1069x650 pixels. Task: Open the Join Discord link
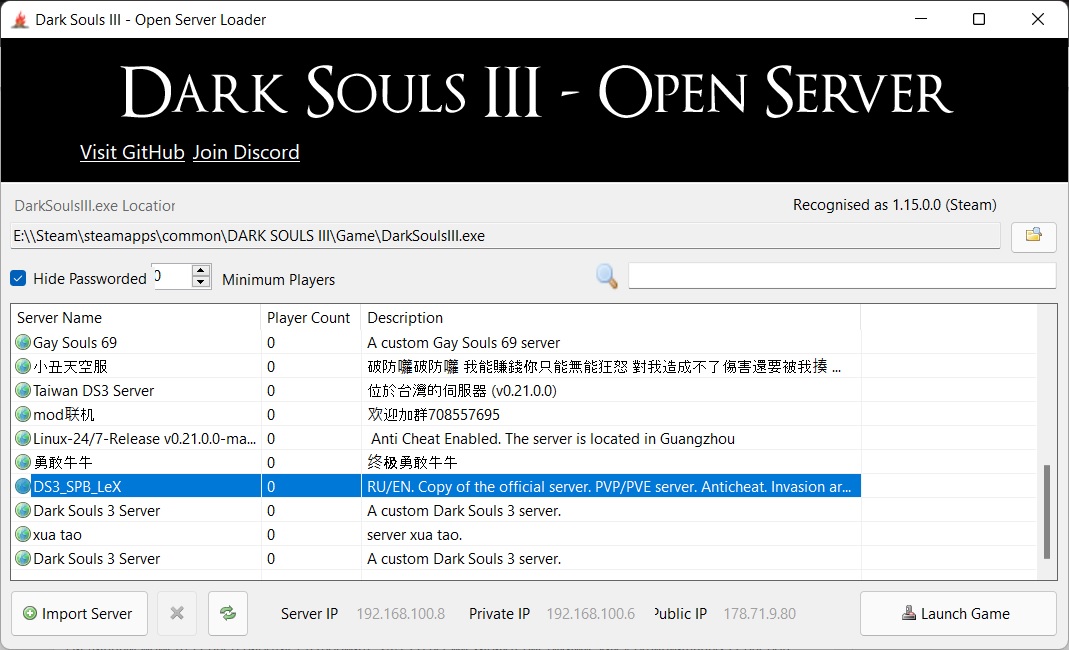point(246,152)
